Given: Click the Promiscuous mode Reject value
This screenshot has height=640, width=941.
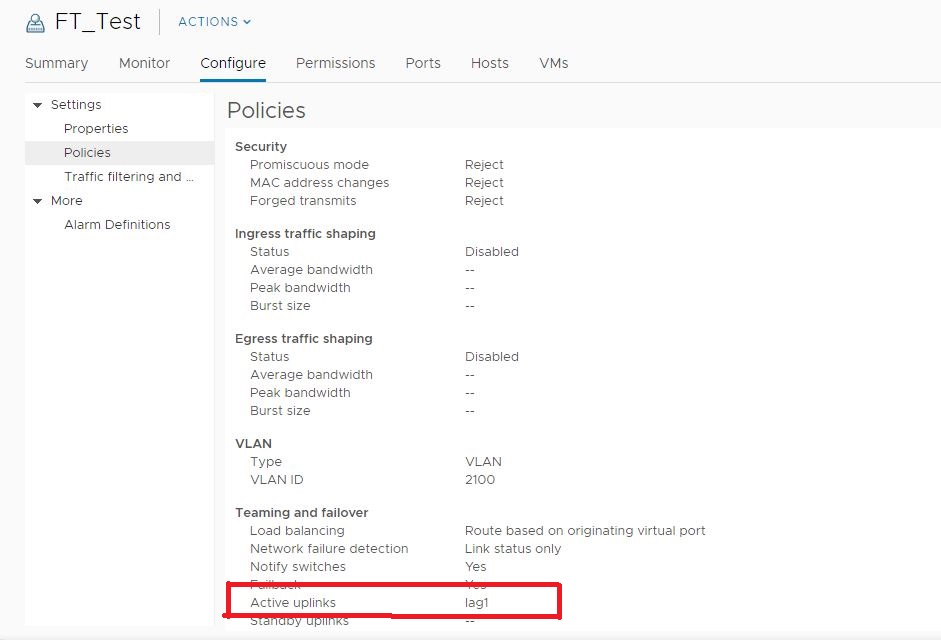Looking at the screenshot, I should click(484, 164).
